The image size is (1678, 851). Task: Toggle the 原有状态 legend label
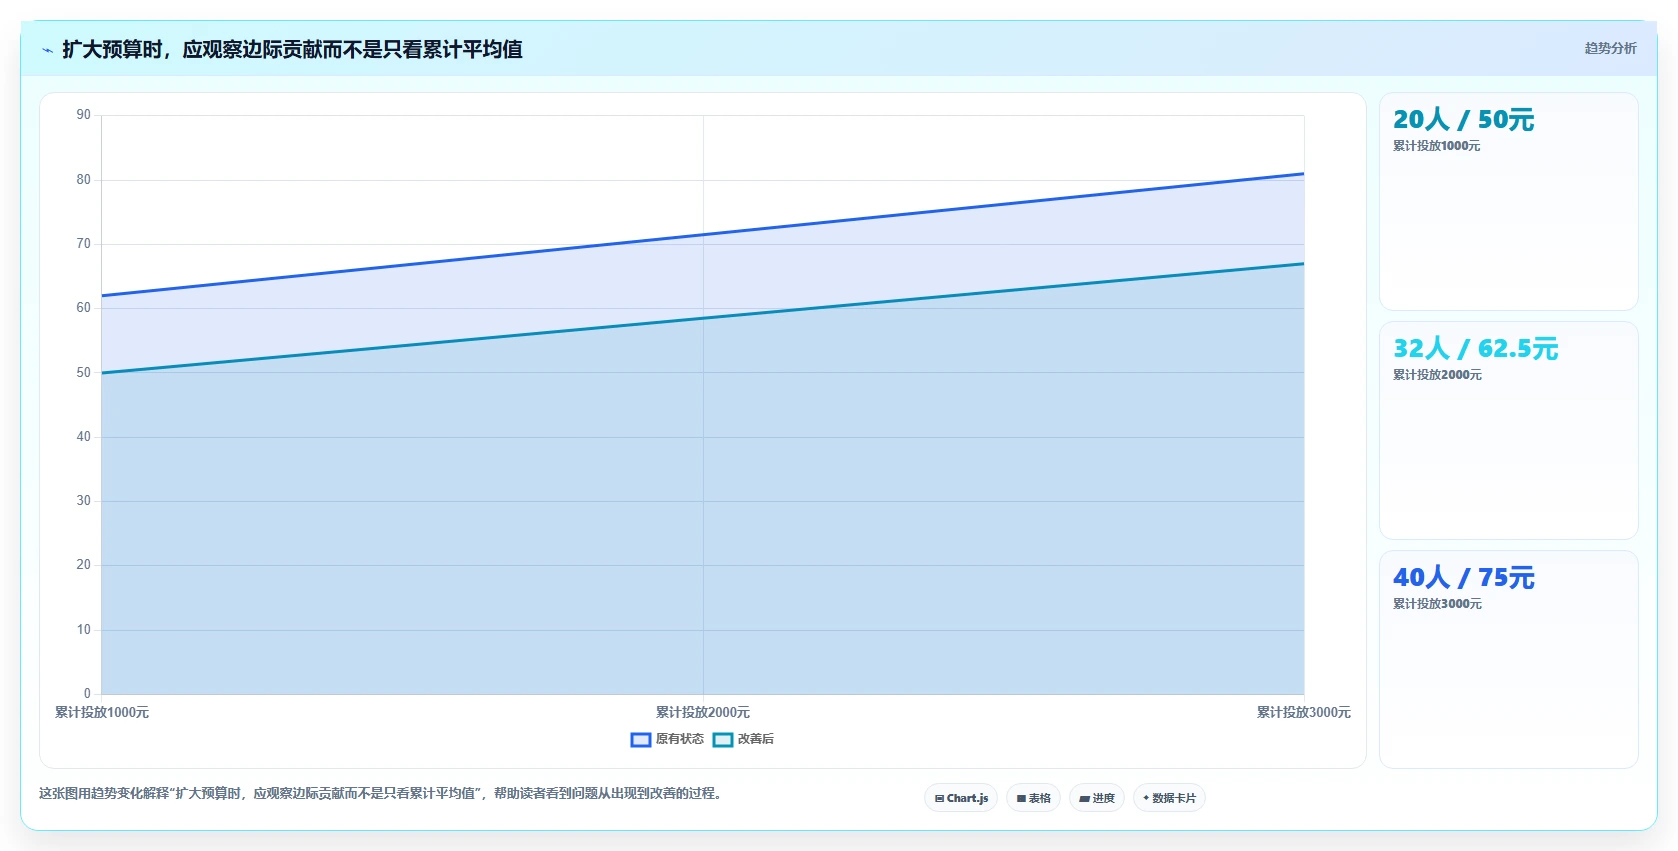pyautogui.click(x=680, y=739)
